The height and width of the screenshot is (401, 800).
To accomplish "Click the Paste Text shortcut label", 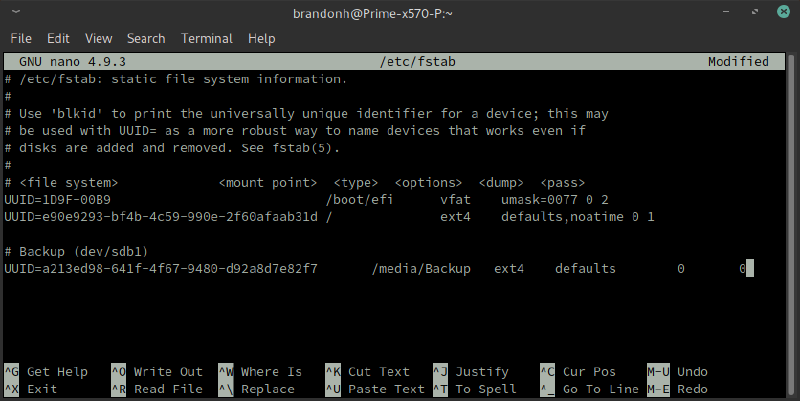I will (387, 389).
